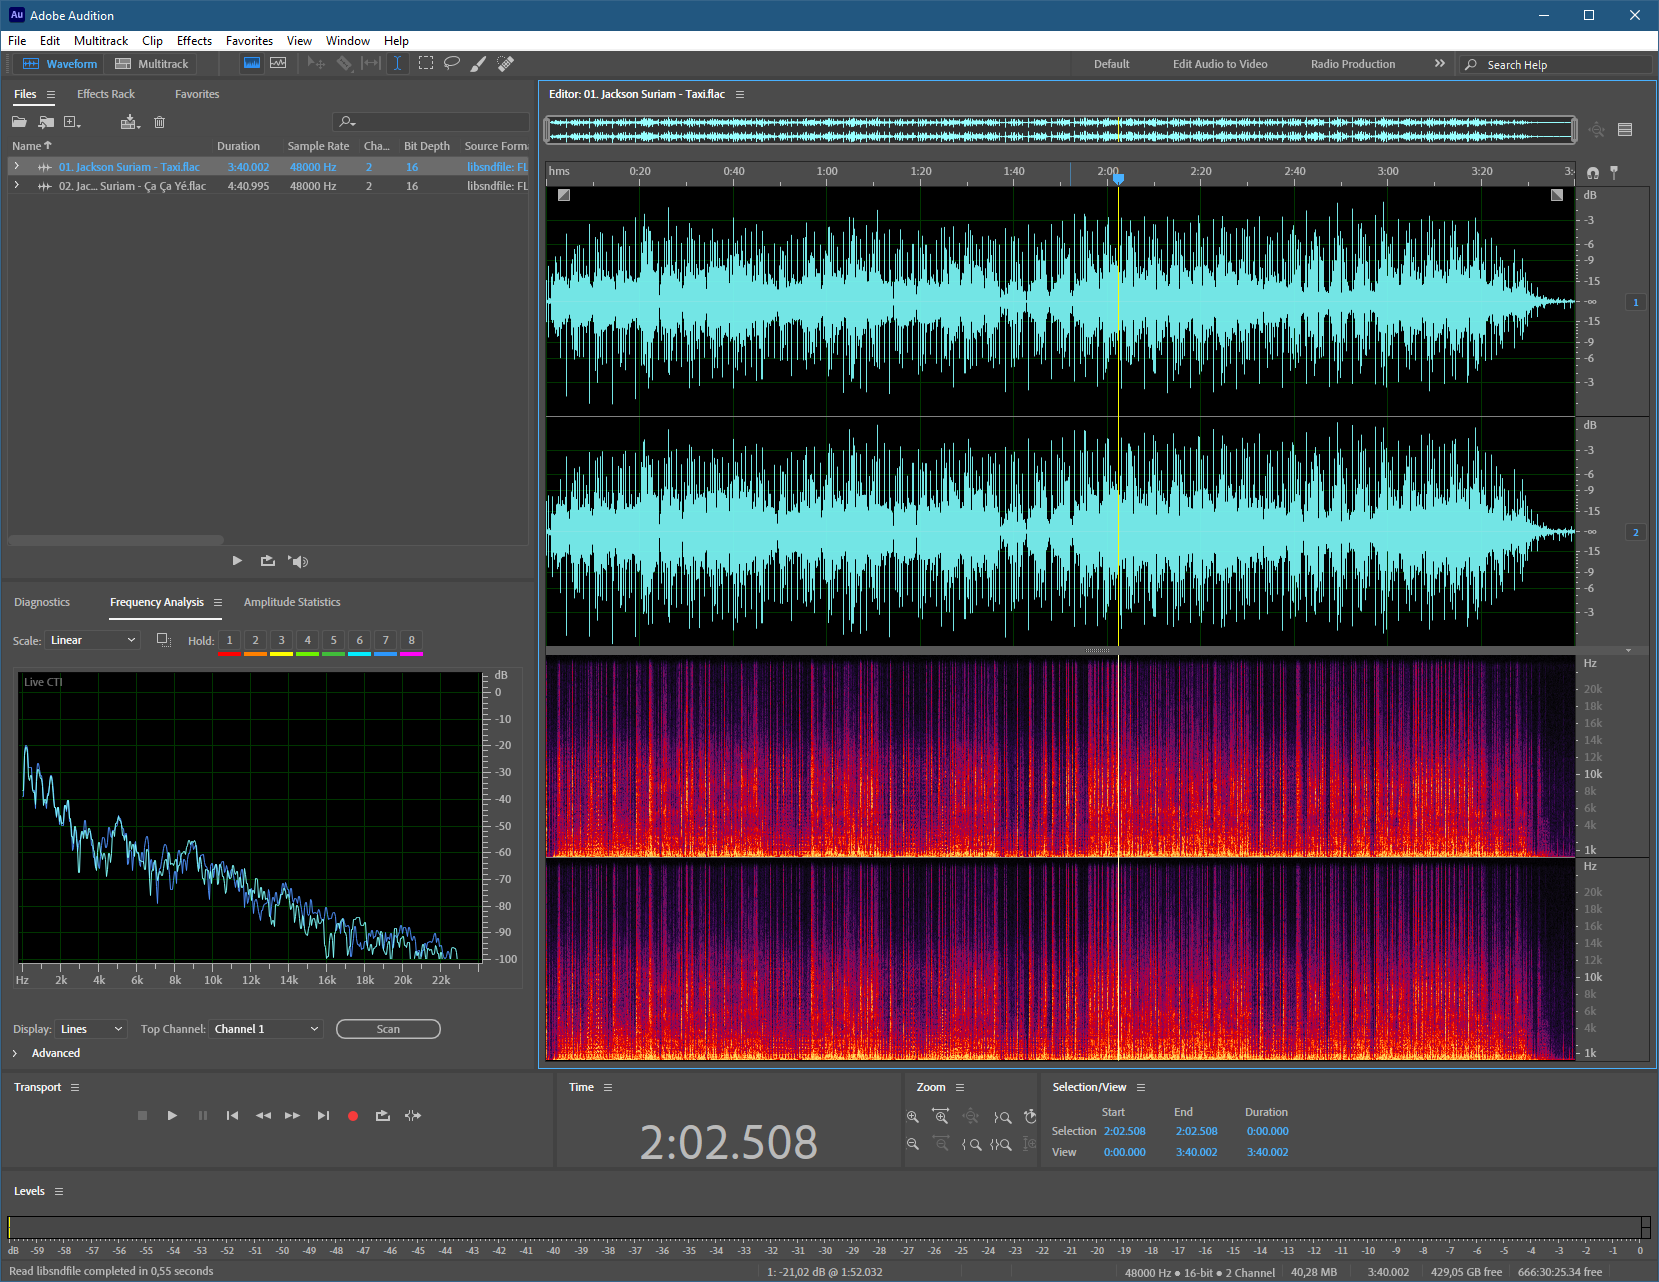Switch to Diagnostics tab
Image resolution: width=1659 pixels, height=1282 pixels.
42,602
